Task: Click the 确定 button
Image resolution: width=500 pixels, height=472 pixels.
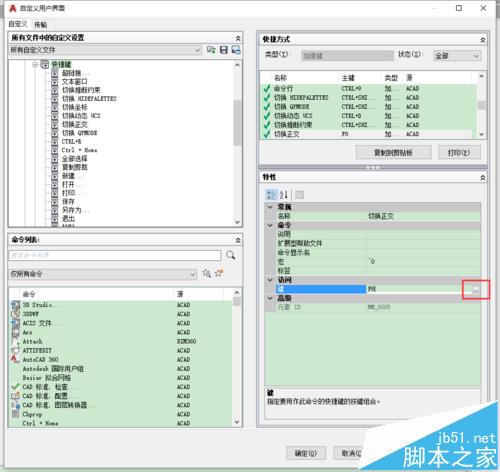Action: [x=306, y=453]
